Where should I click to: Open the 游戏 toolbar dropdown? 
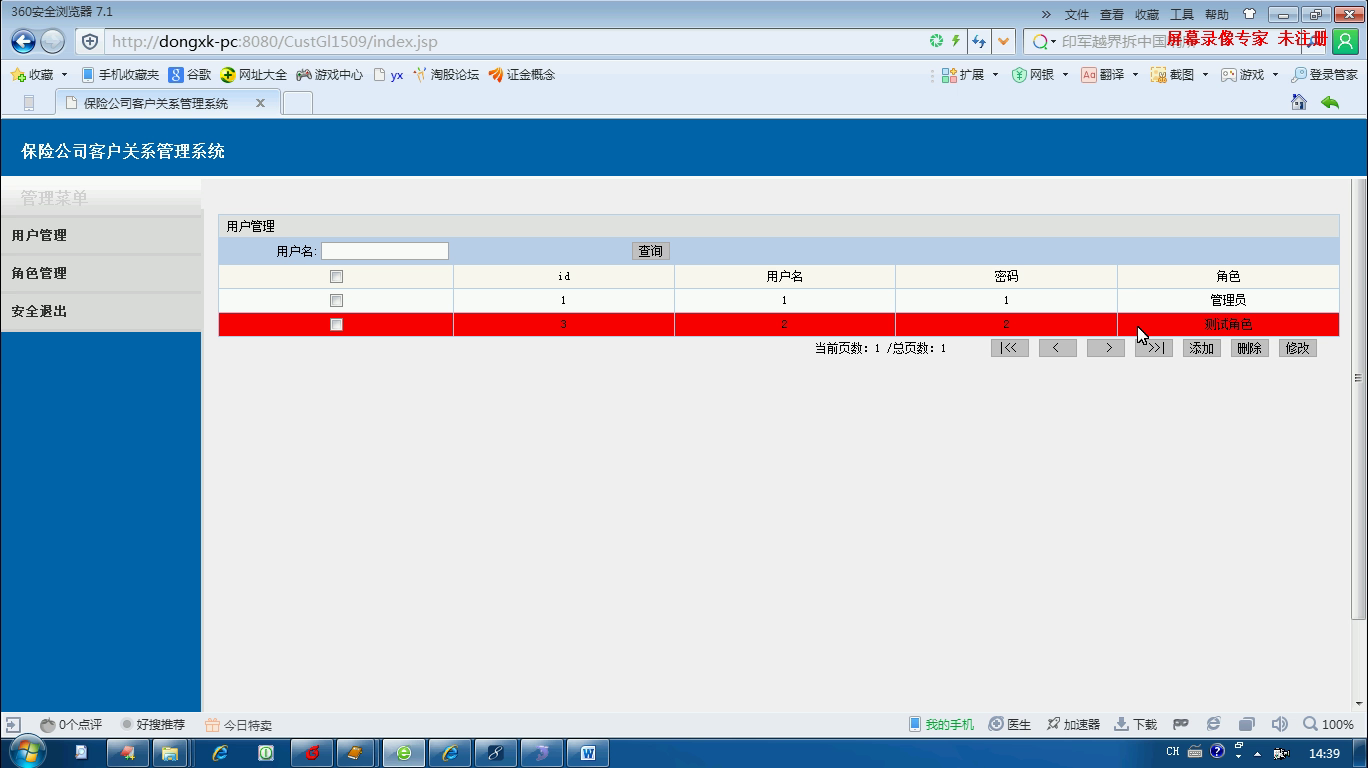[x=1250, y=75]
